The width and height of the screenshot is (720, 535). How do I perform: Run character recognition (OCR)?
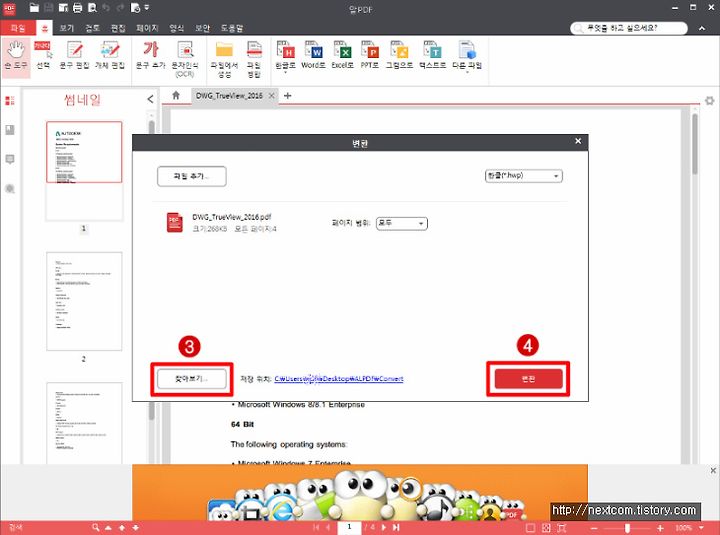185,59
